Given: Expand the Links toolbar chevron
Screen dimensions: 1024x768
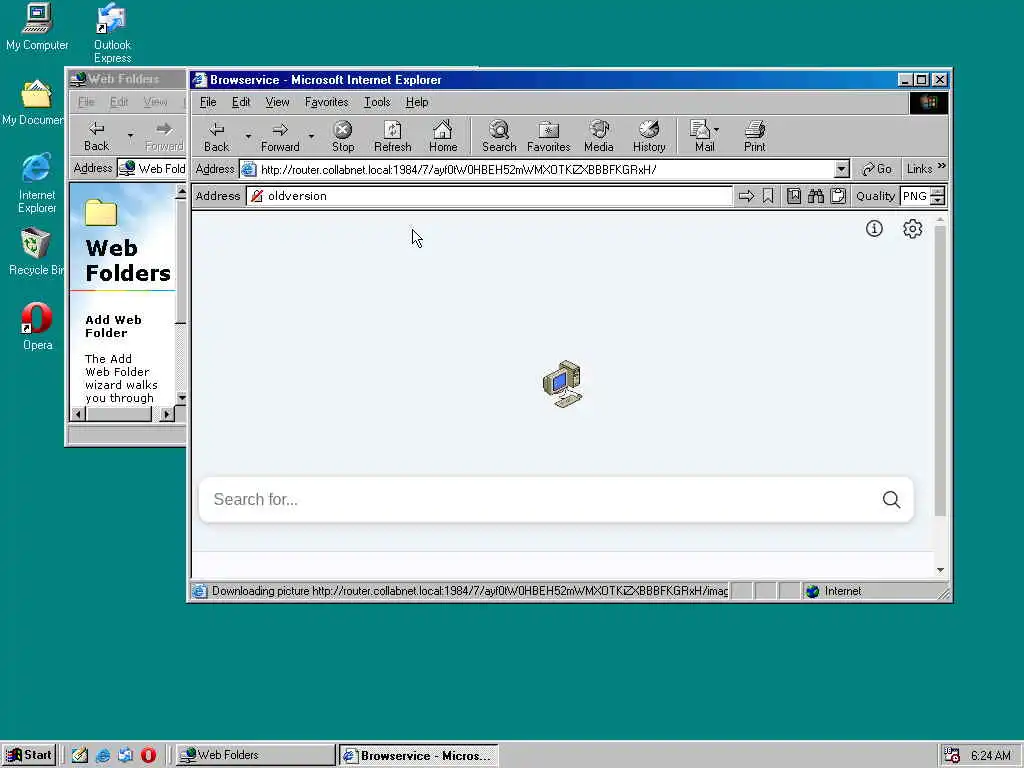Looking at the screenshot, I should [942, 167].
